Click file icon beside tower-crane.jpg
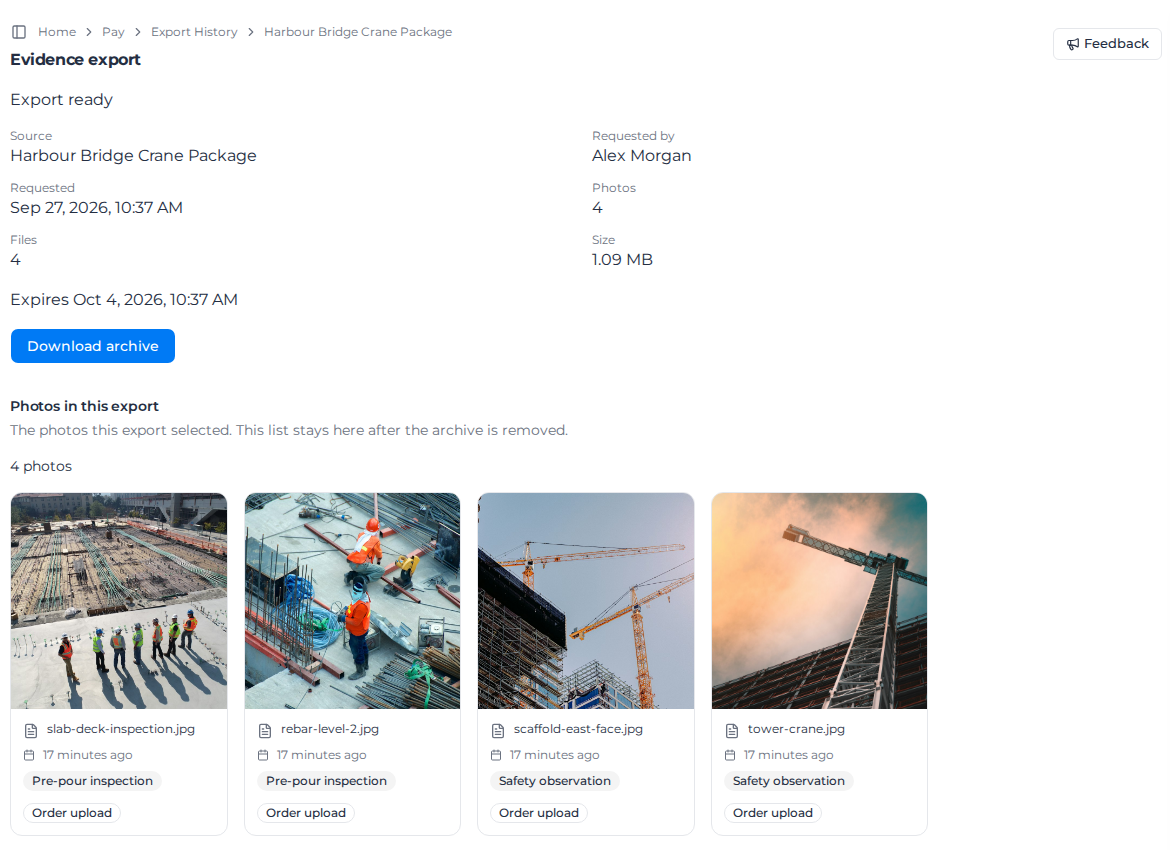The image size is (1170, 850). [732, 730]
